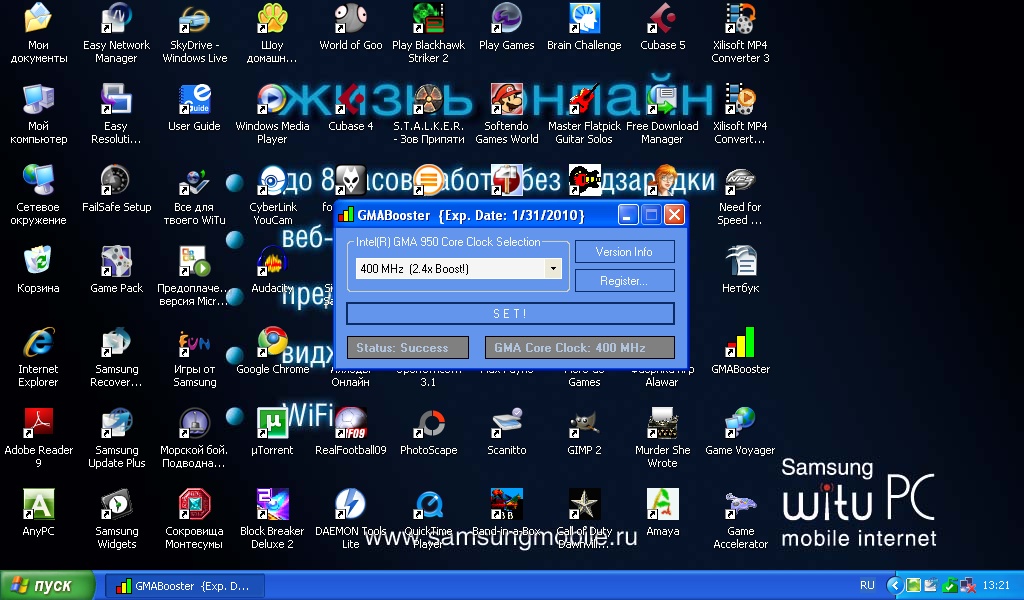The width and height of the screenshot is (1024, 600).
Task: Select the Adobe Reader 9 icon
Action: pyautogui.click(x=39, y=423)
